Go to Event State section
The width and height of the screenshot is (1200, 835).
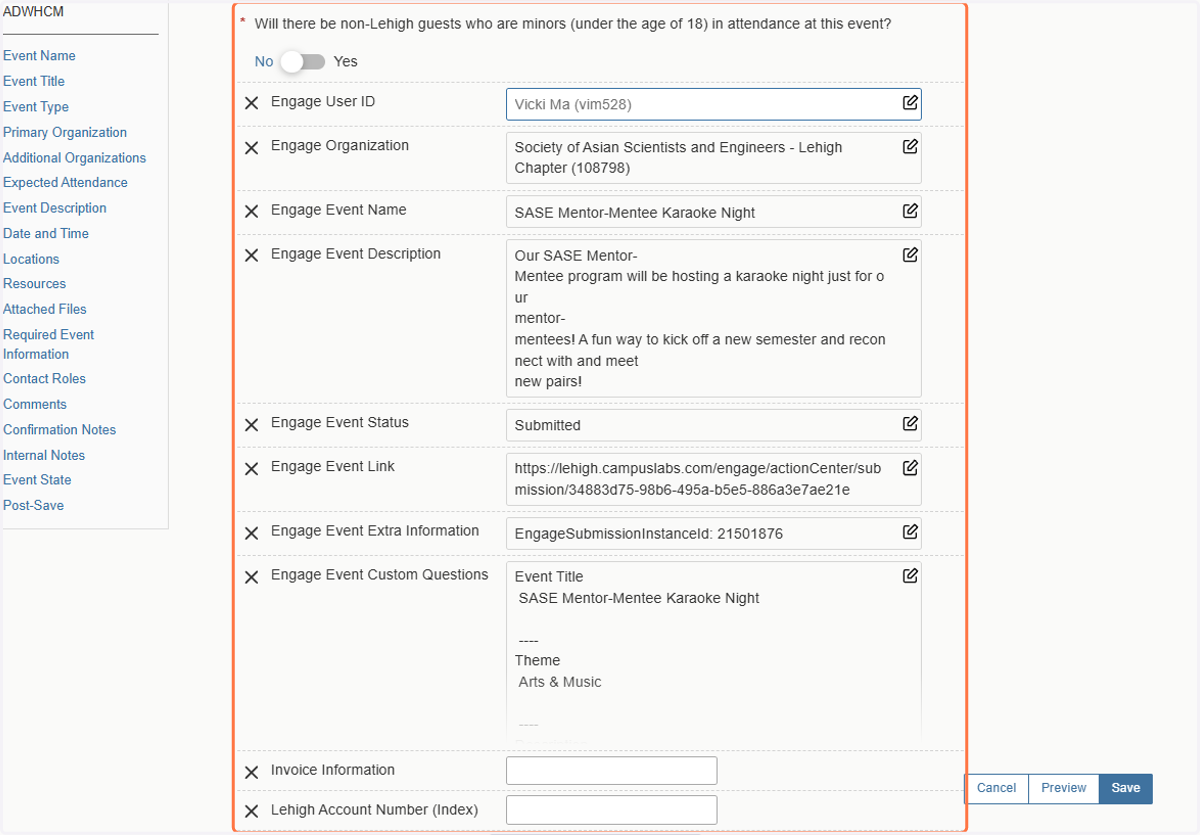coord(37,479)
